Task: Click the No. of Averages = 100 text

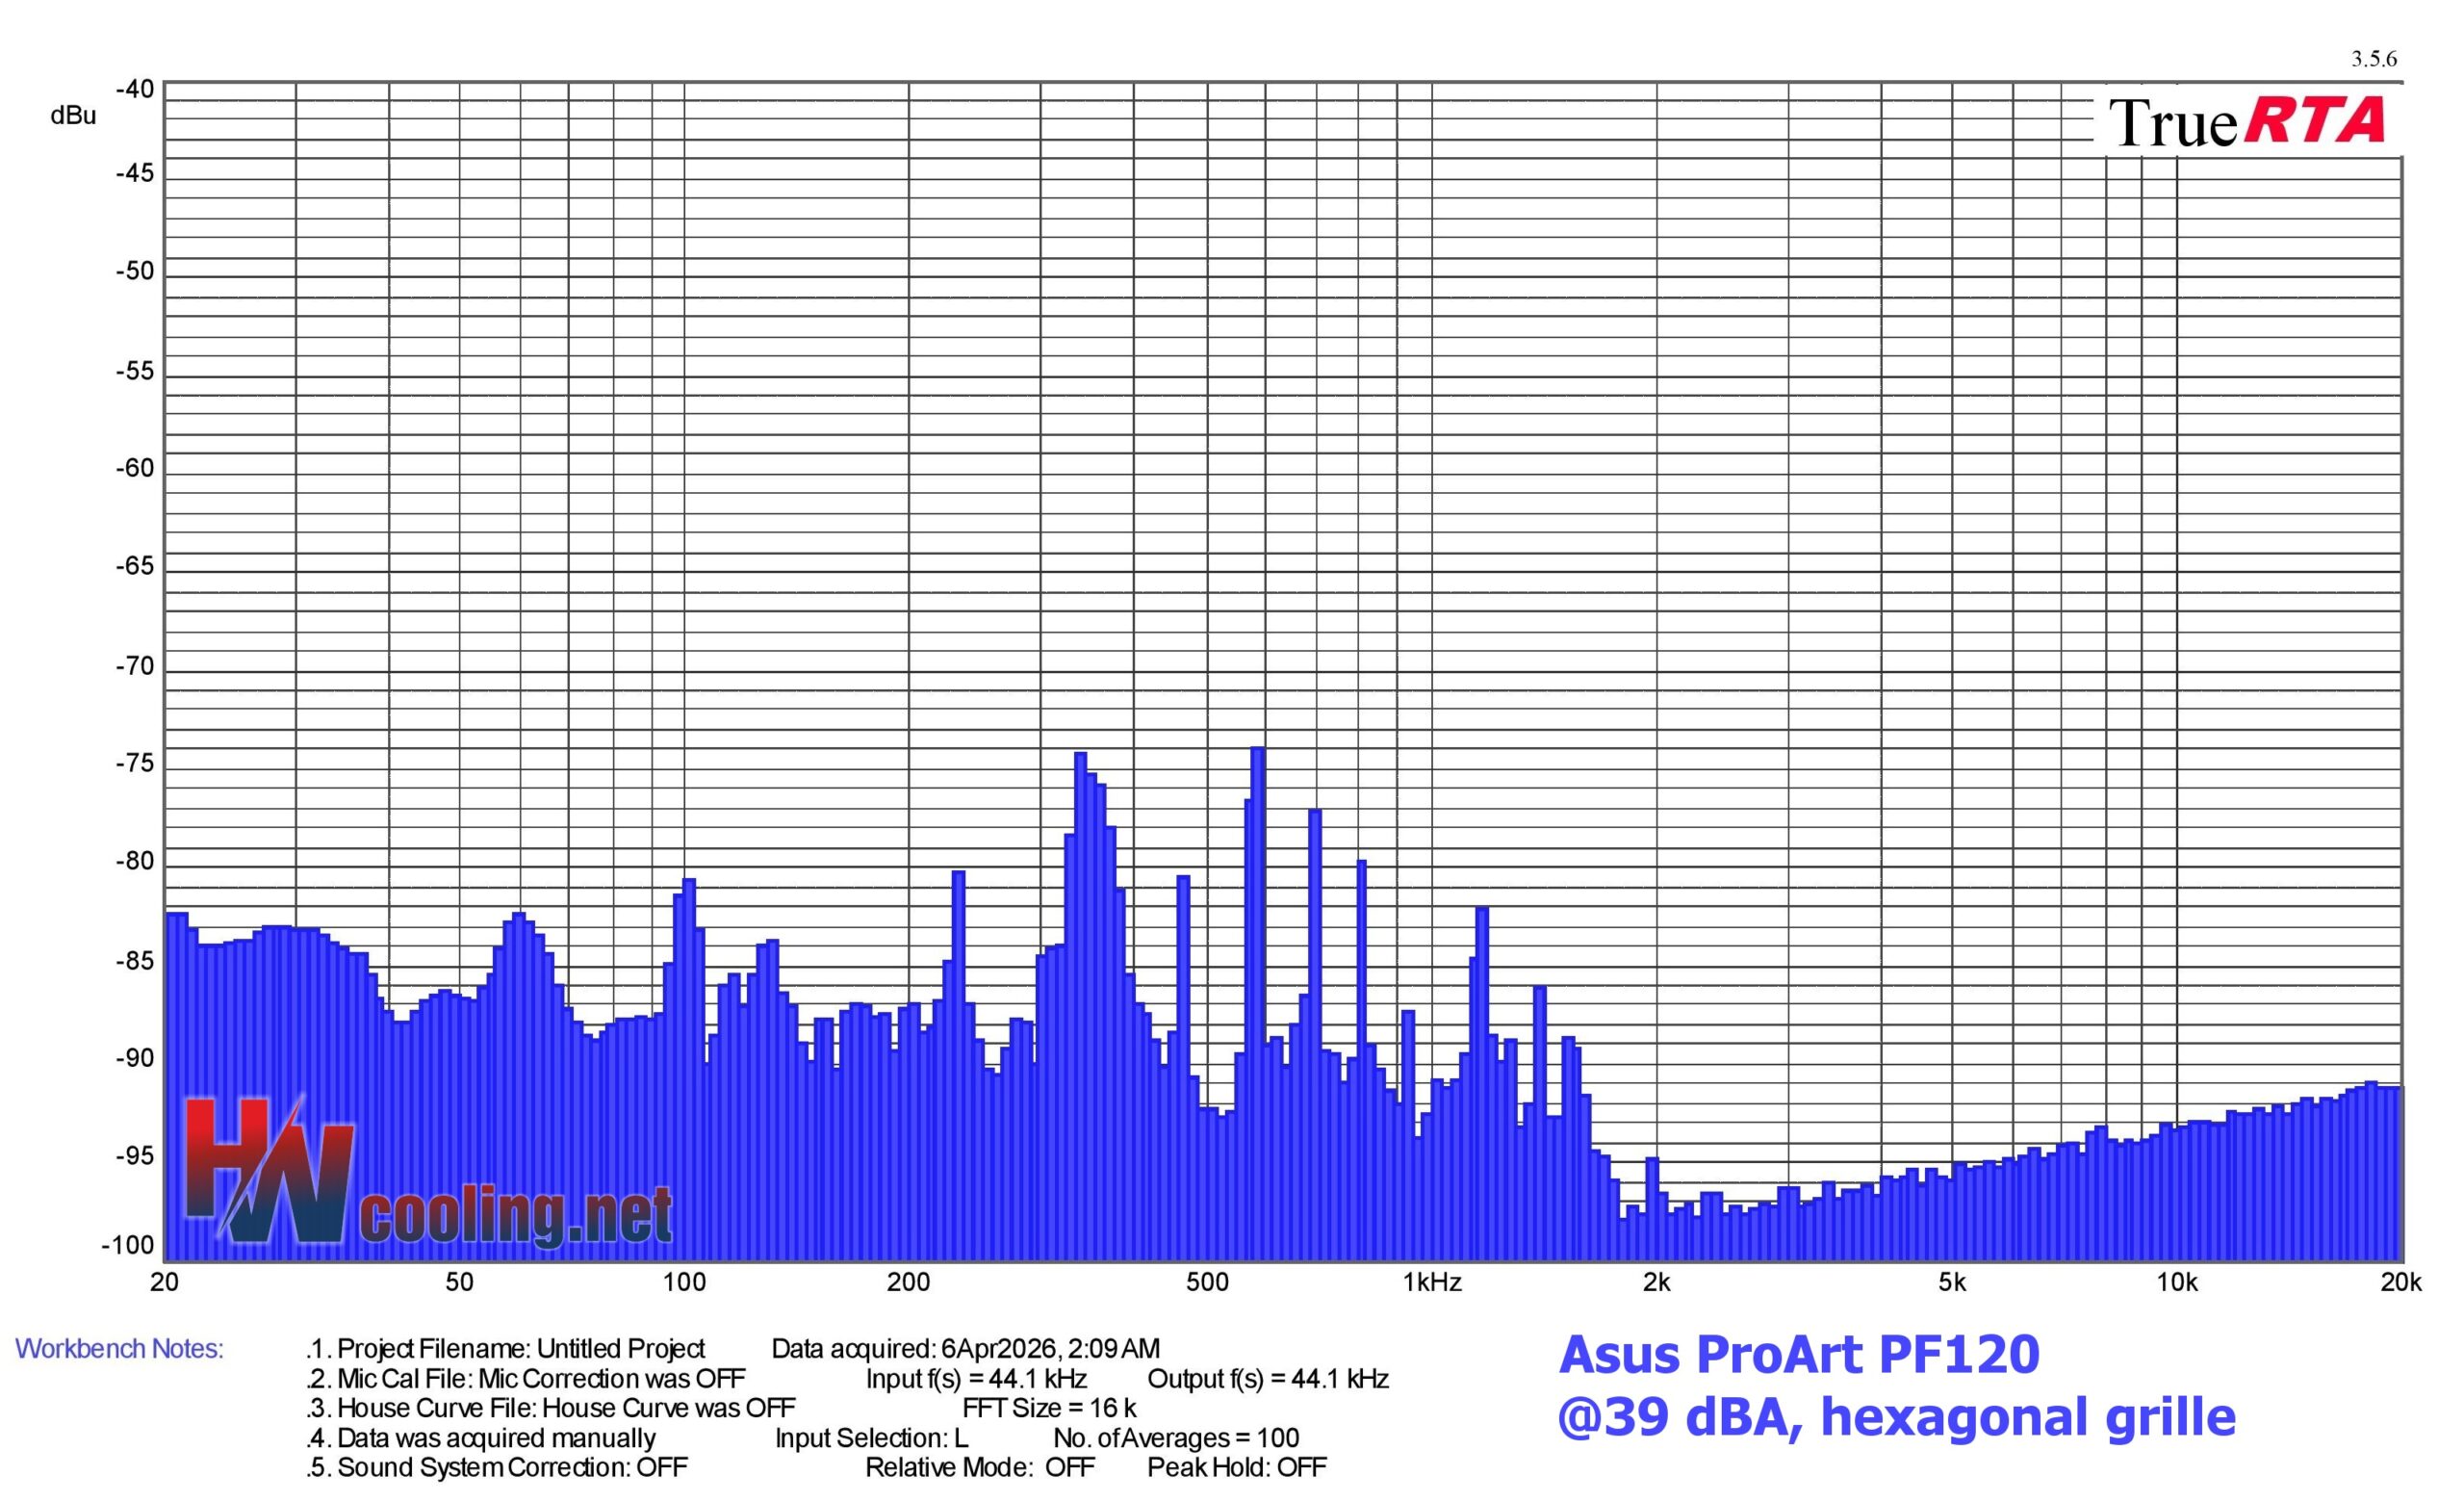Action: [x=1176, y=1438]
